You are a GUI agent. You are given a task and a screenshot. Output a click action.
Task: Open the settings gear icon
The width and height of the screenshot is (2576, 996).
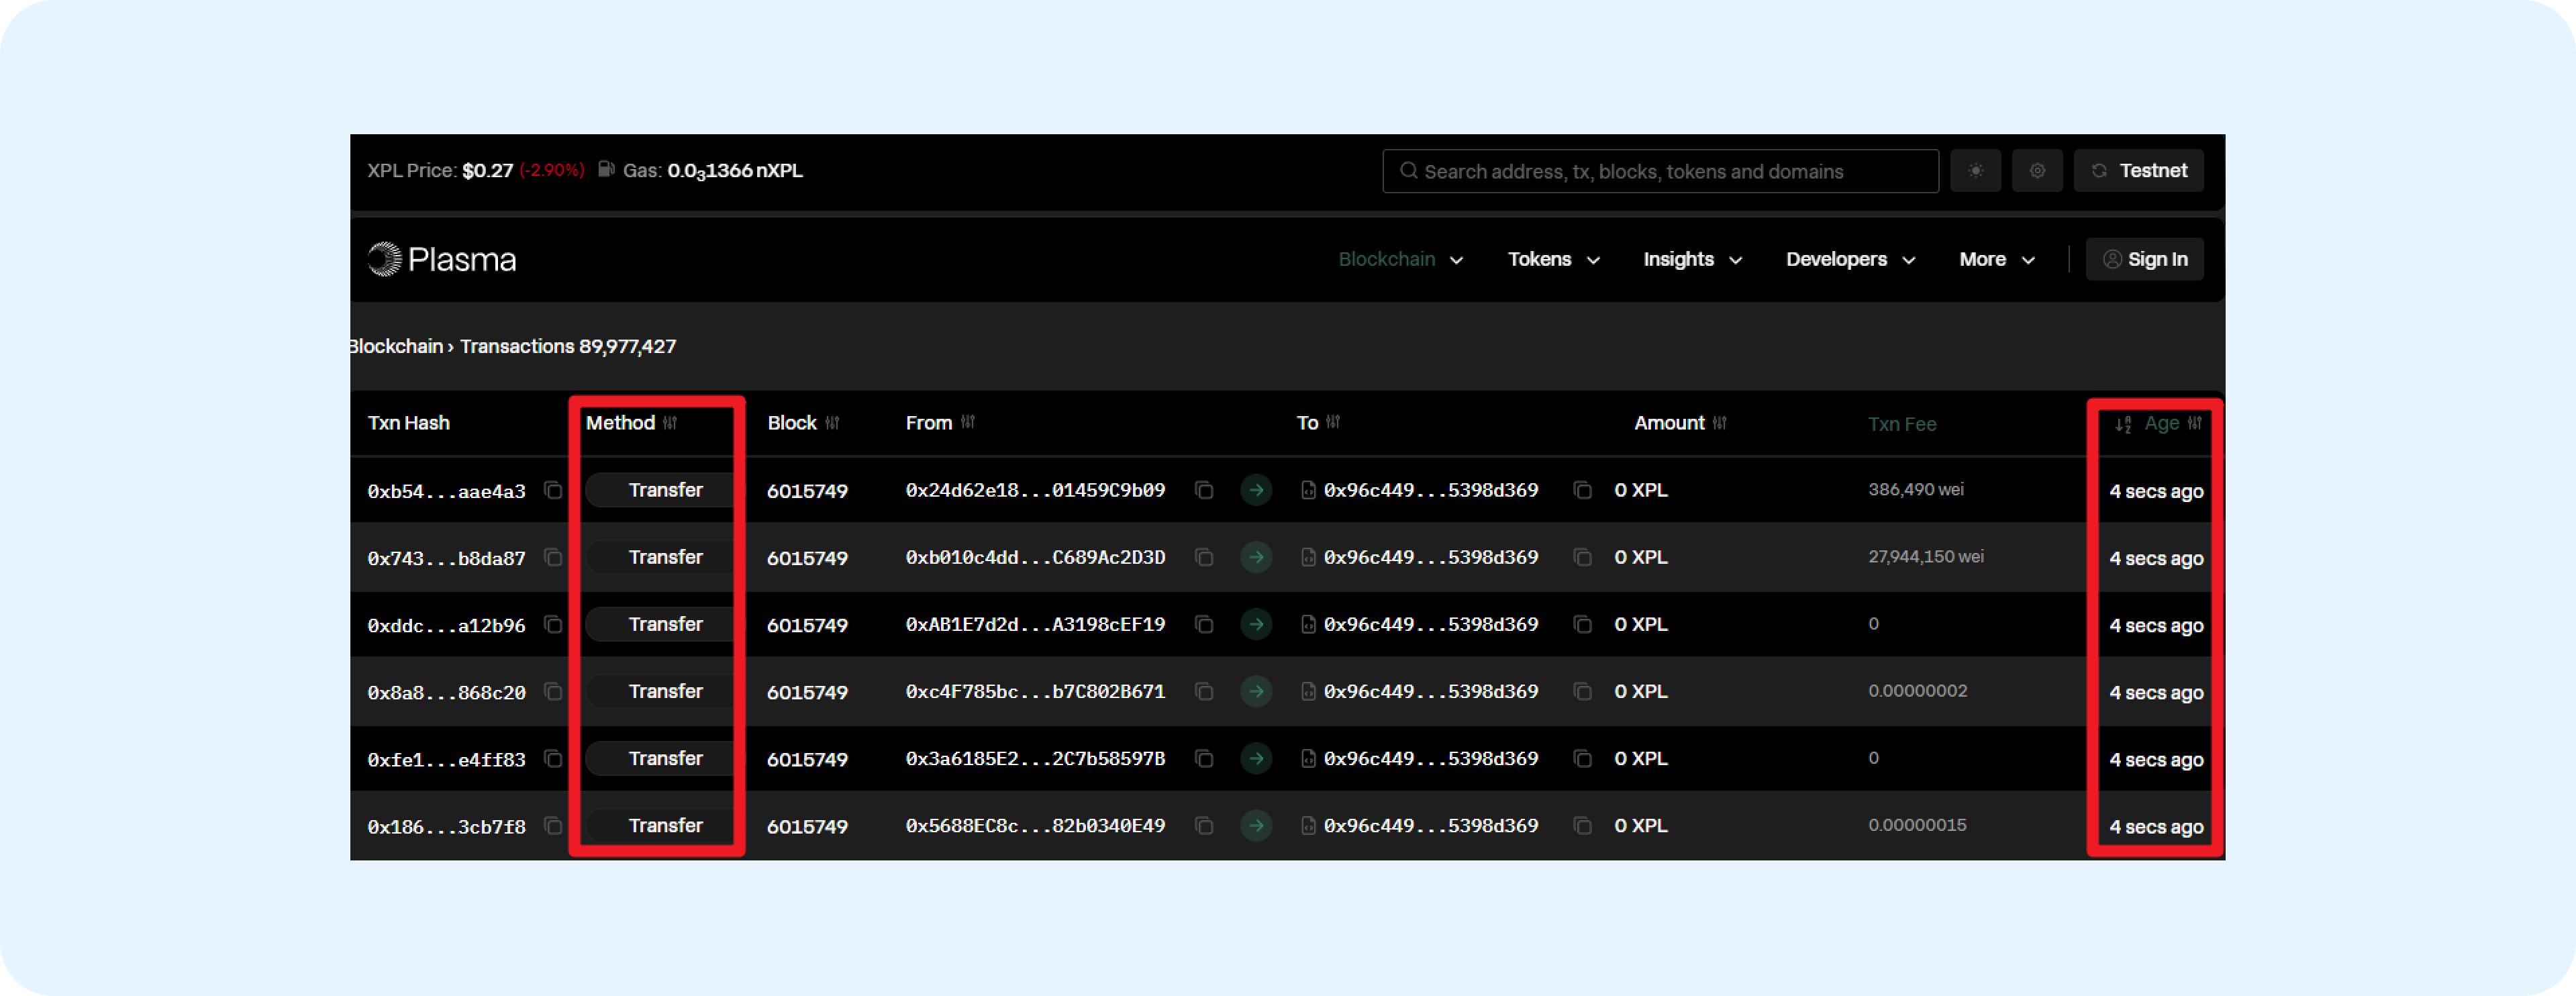(2037, 171)
